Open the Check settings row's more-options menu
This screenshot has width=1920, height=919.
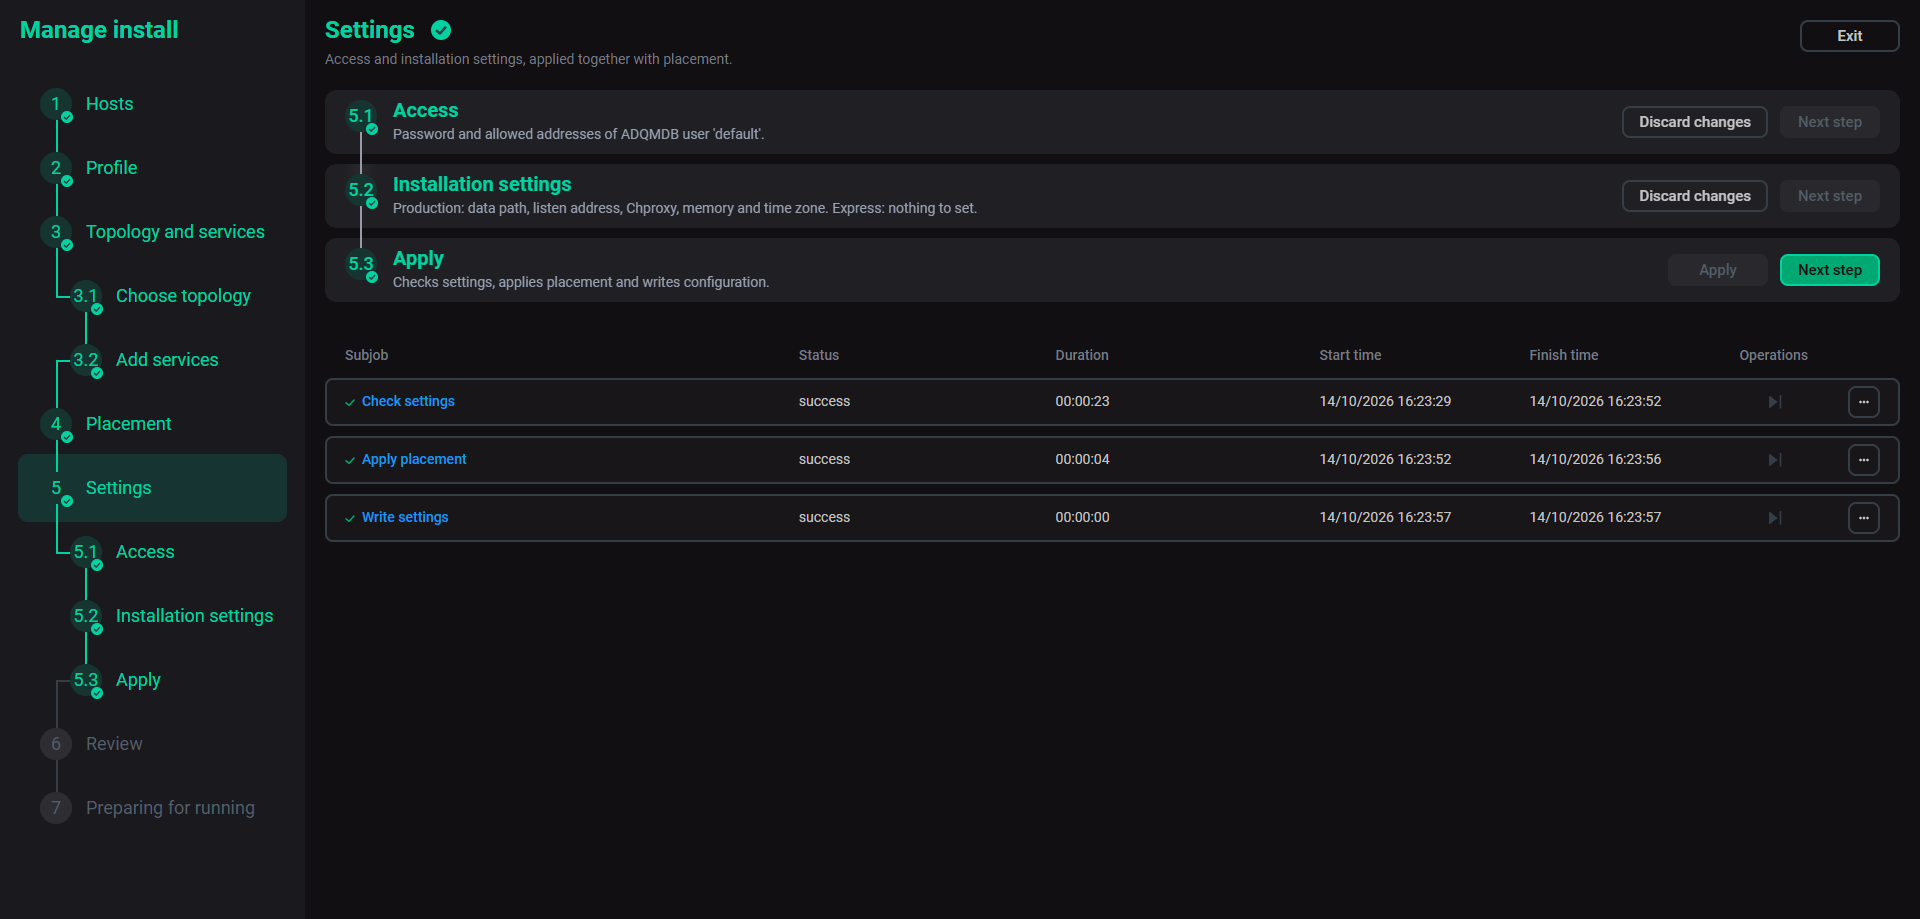pyautogui.click(x=1863, y=402)
